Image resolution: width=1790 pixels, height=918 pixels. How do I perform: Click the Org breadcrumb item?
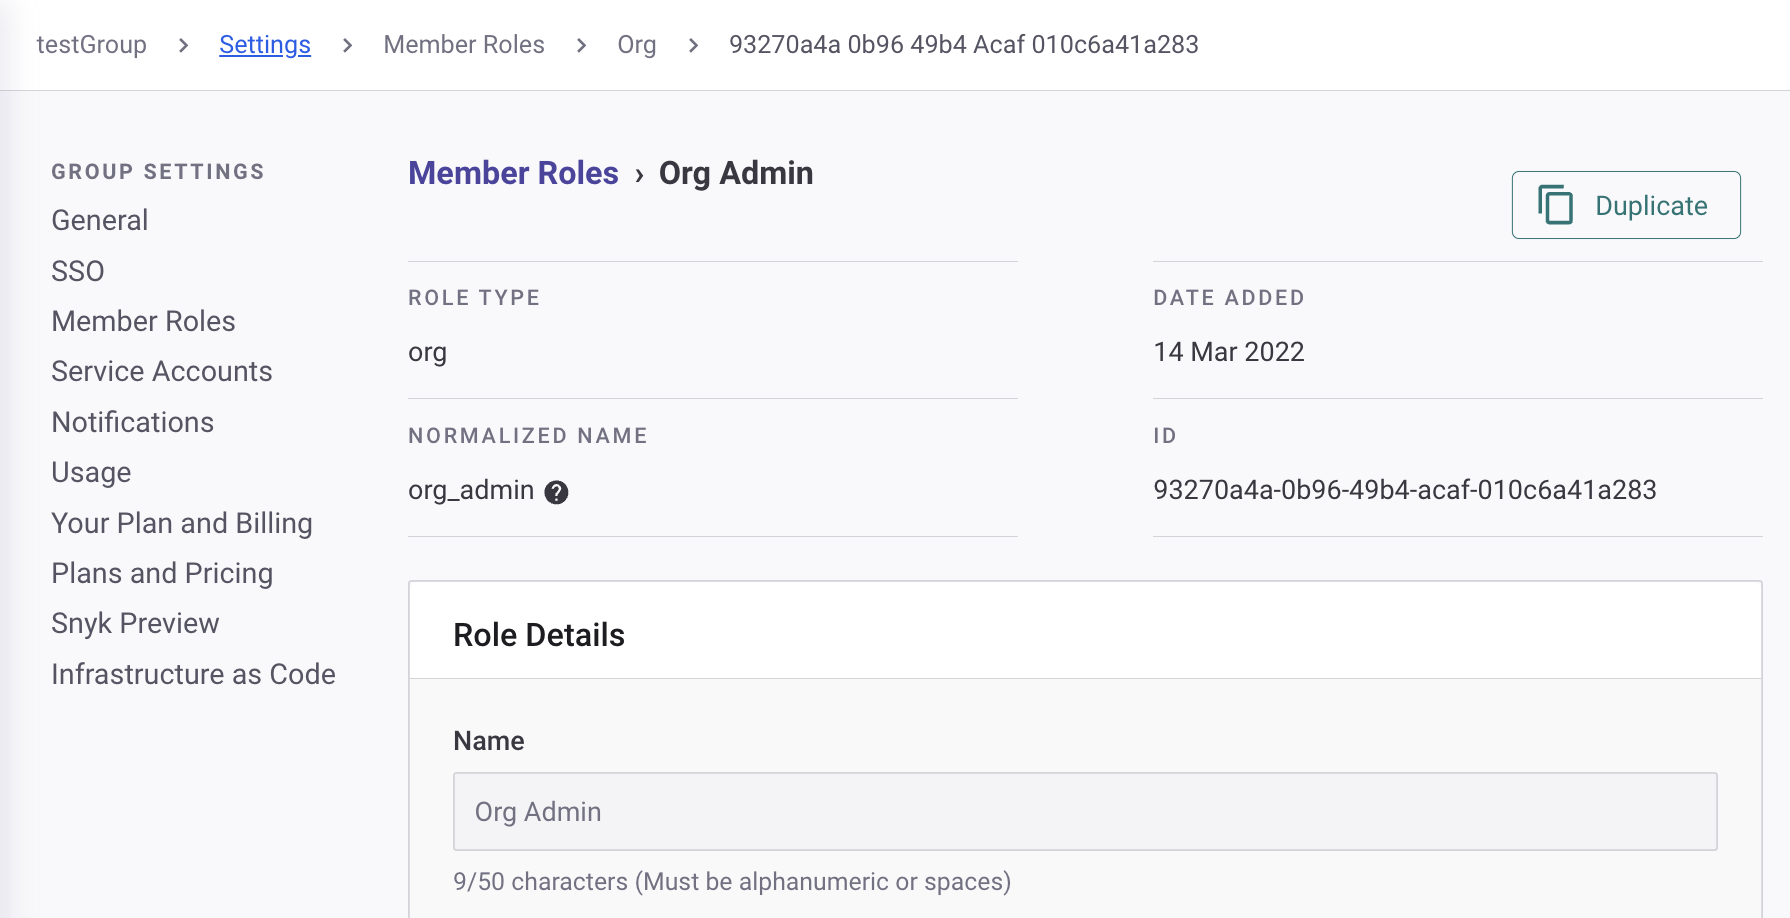pyautogui.click(x=637, y=45)
